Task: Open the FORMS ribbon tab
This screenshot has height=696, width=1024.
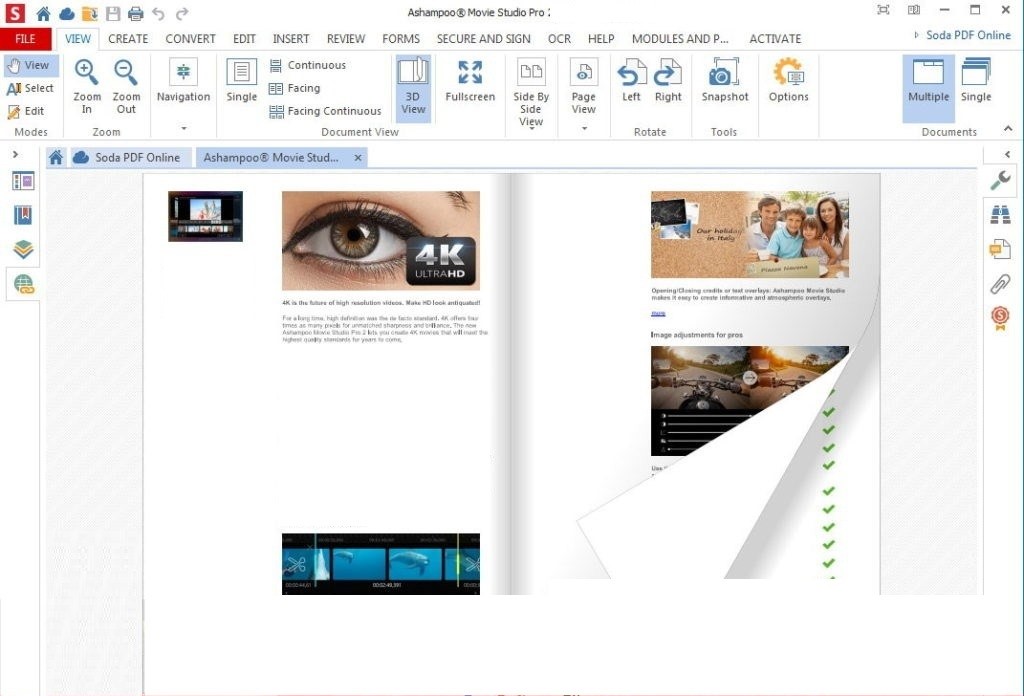Action: [x=401, y=39]
